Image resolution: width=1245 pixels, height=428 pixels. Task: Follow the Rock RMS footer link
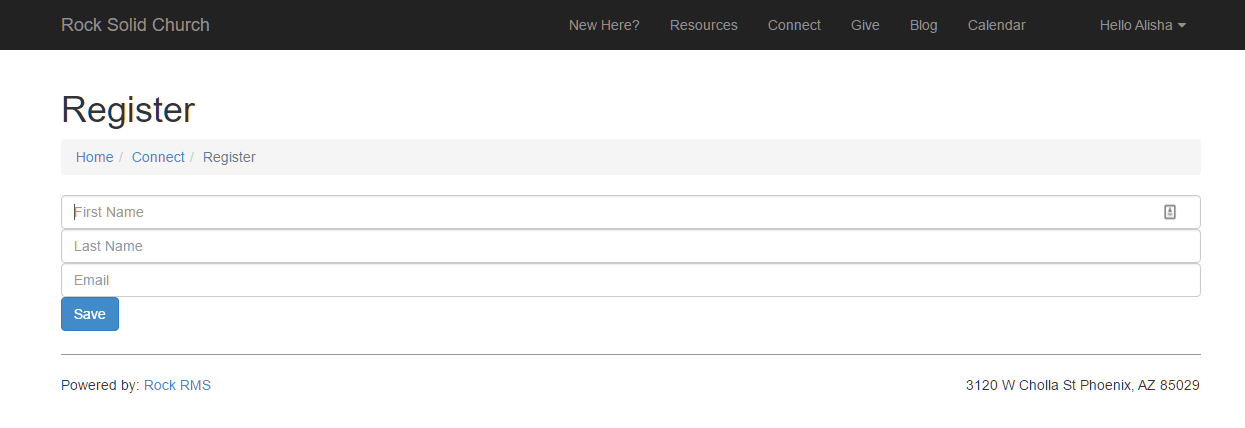pyautogui.click(x=177, y=385)
